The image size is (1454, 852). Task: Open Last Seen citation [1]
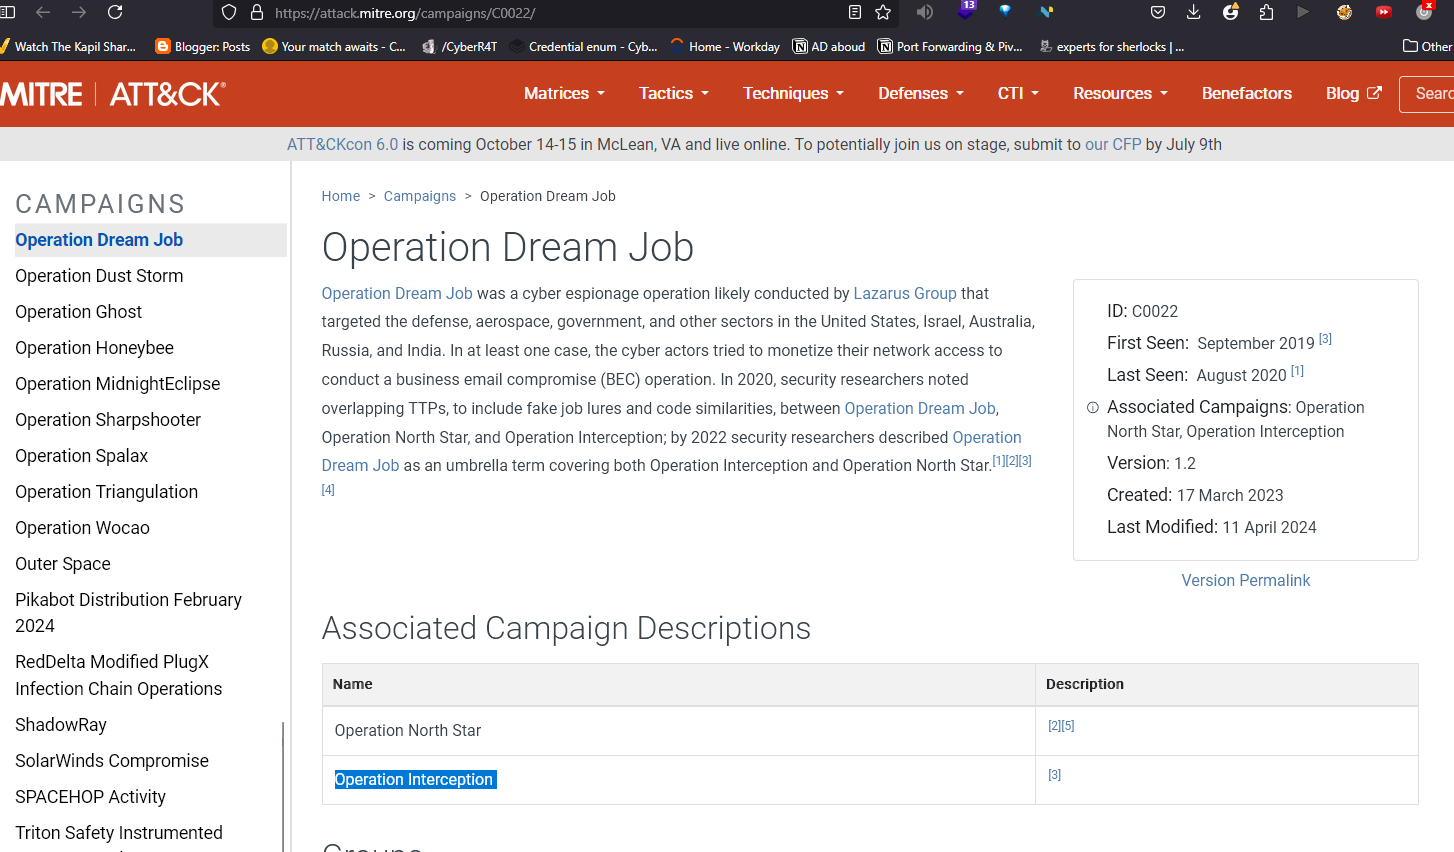tap(1297, 371)
